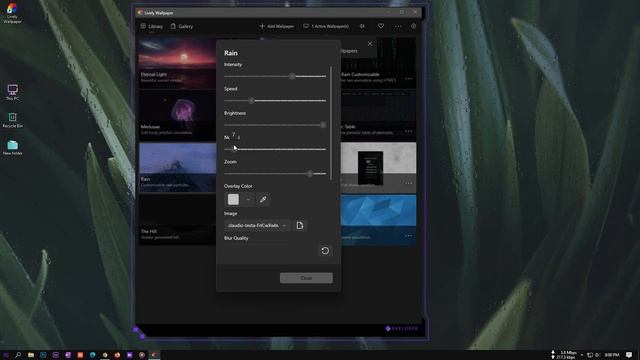This screenshot has width=640, height=360.
Task: Select the eyedropper color picker tool
Action: coord(263,199)
